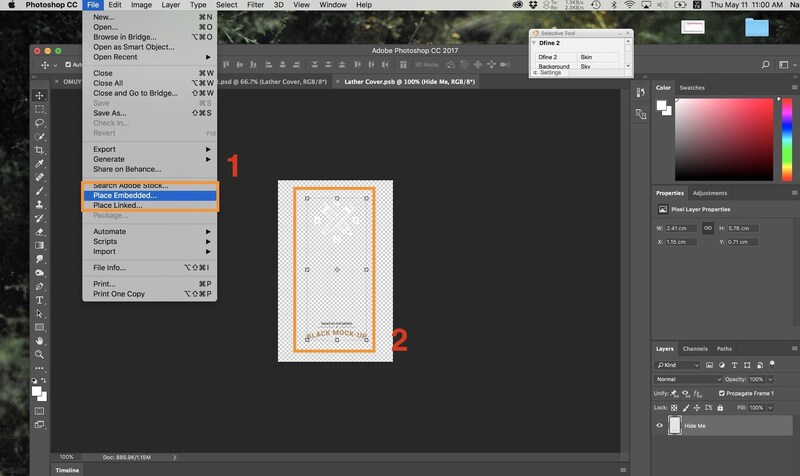The height and width of the screenshot is (476, 800).
Task: Select the Path Selection tool
Action: pos(39,314)
